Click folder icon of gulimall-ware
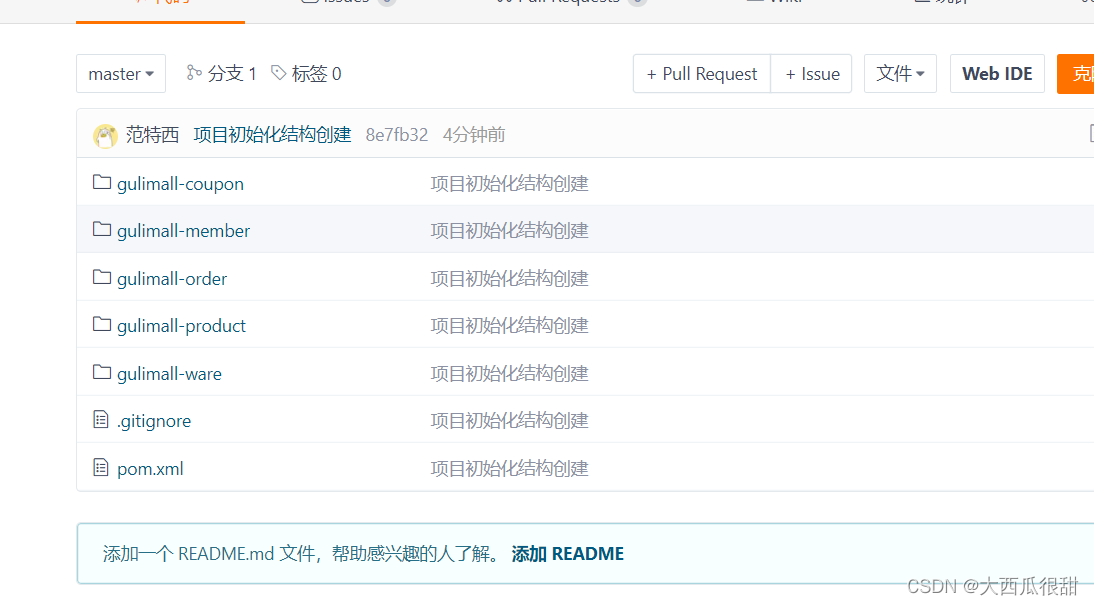Viewport: 1094px width, 605px height. coord(102,372)
